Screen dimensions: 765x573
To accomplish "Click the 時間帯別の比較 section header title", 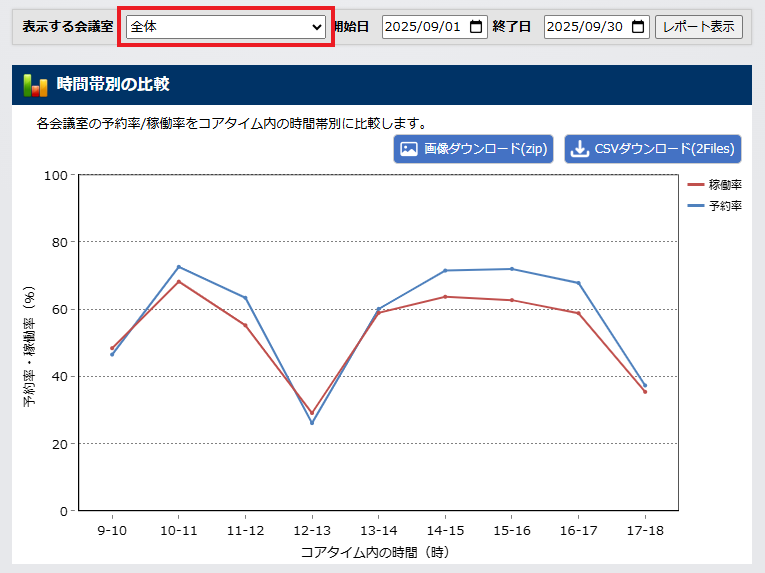I will click(x=113, y=85).
